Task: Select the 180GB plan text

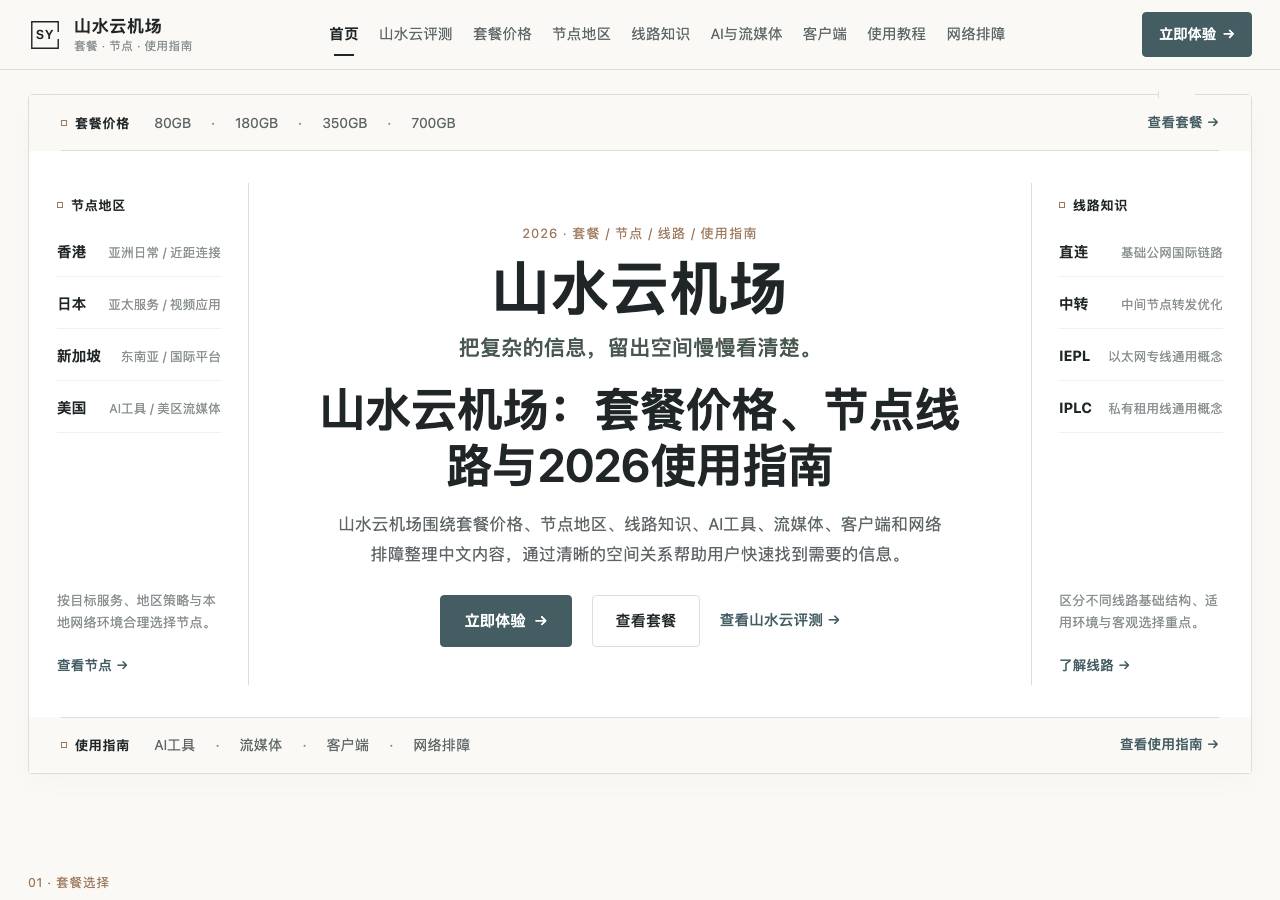Action: [x=257, y=123]
